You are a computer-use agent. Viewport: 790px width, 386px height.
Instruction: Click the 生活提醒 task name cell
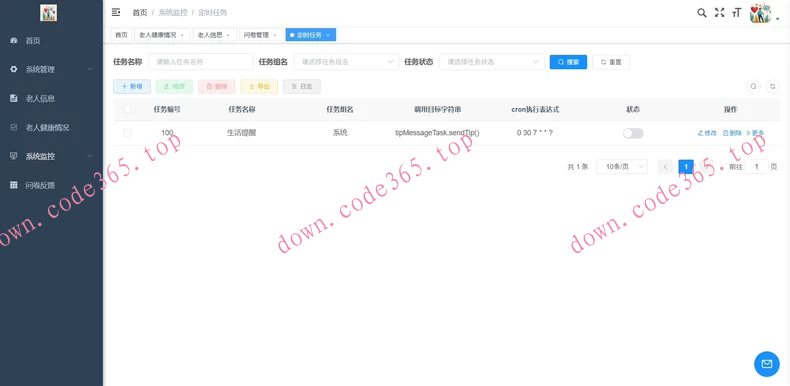[x=242, y=133]
